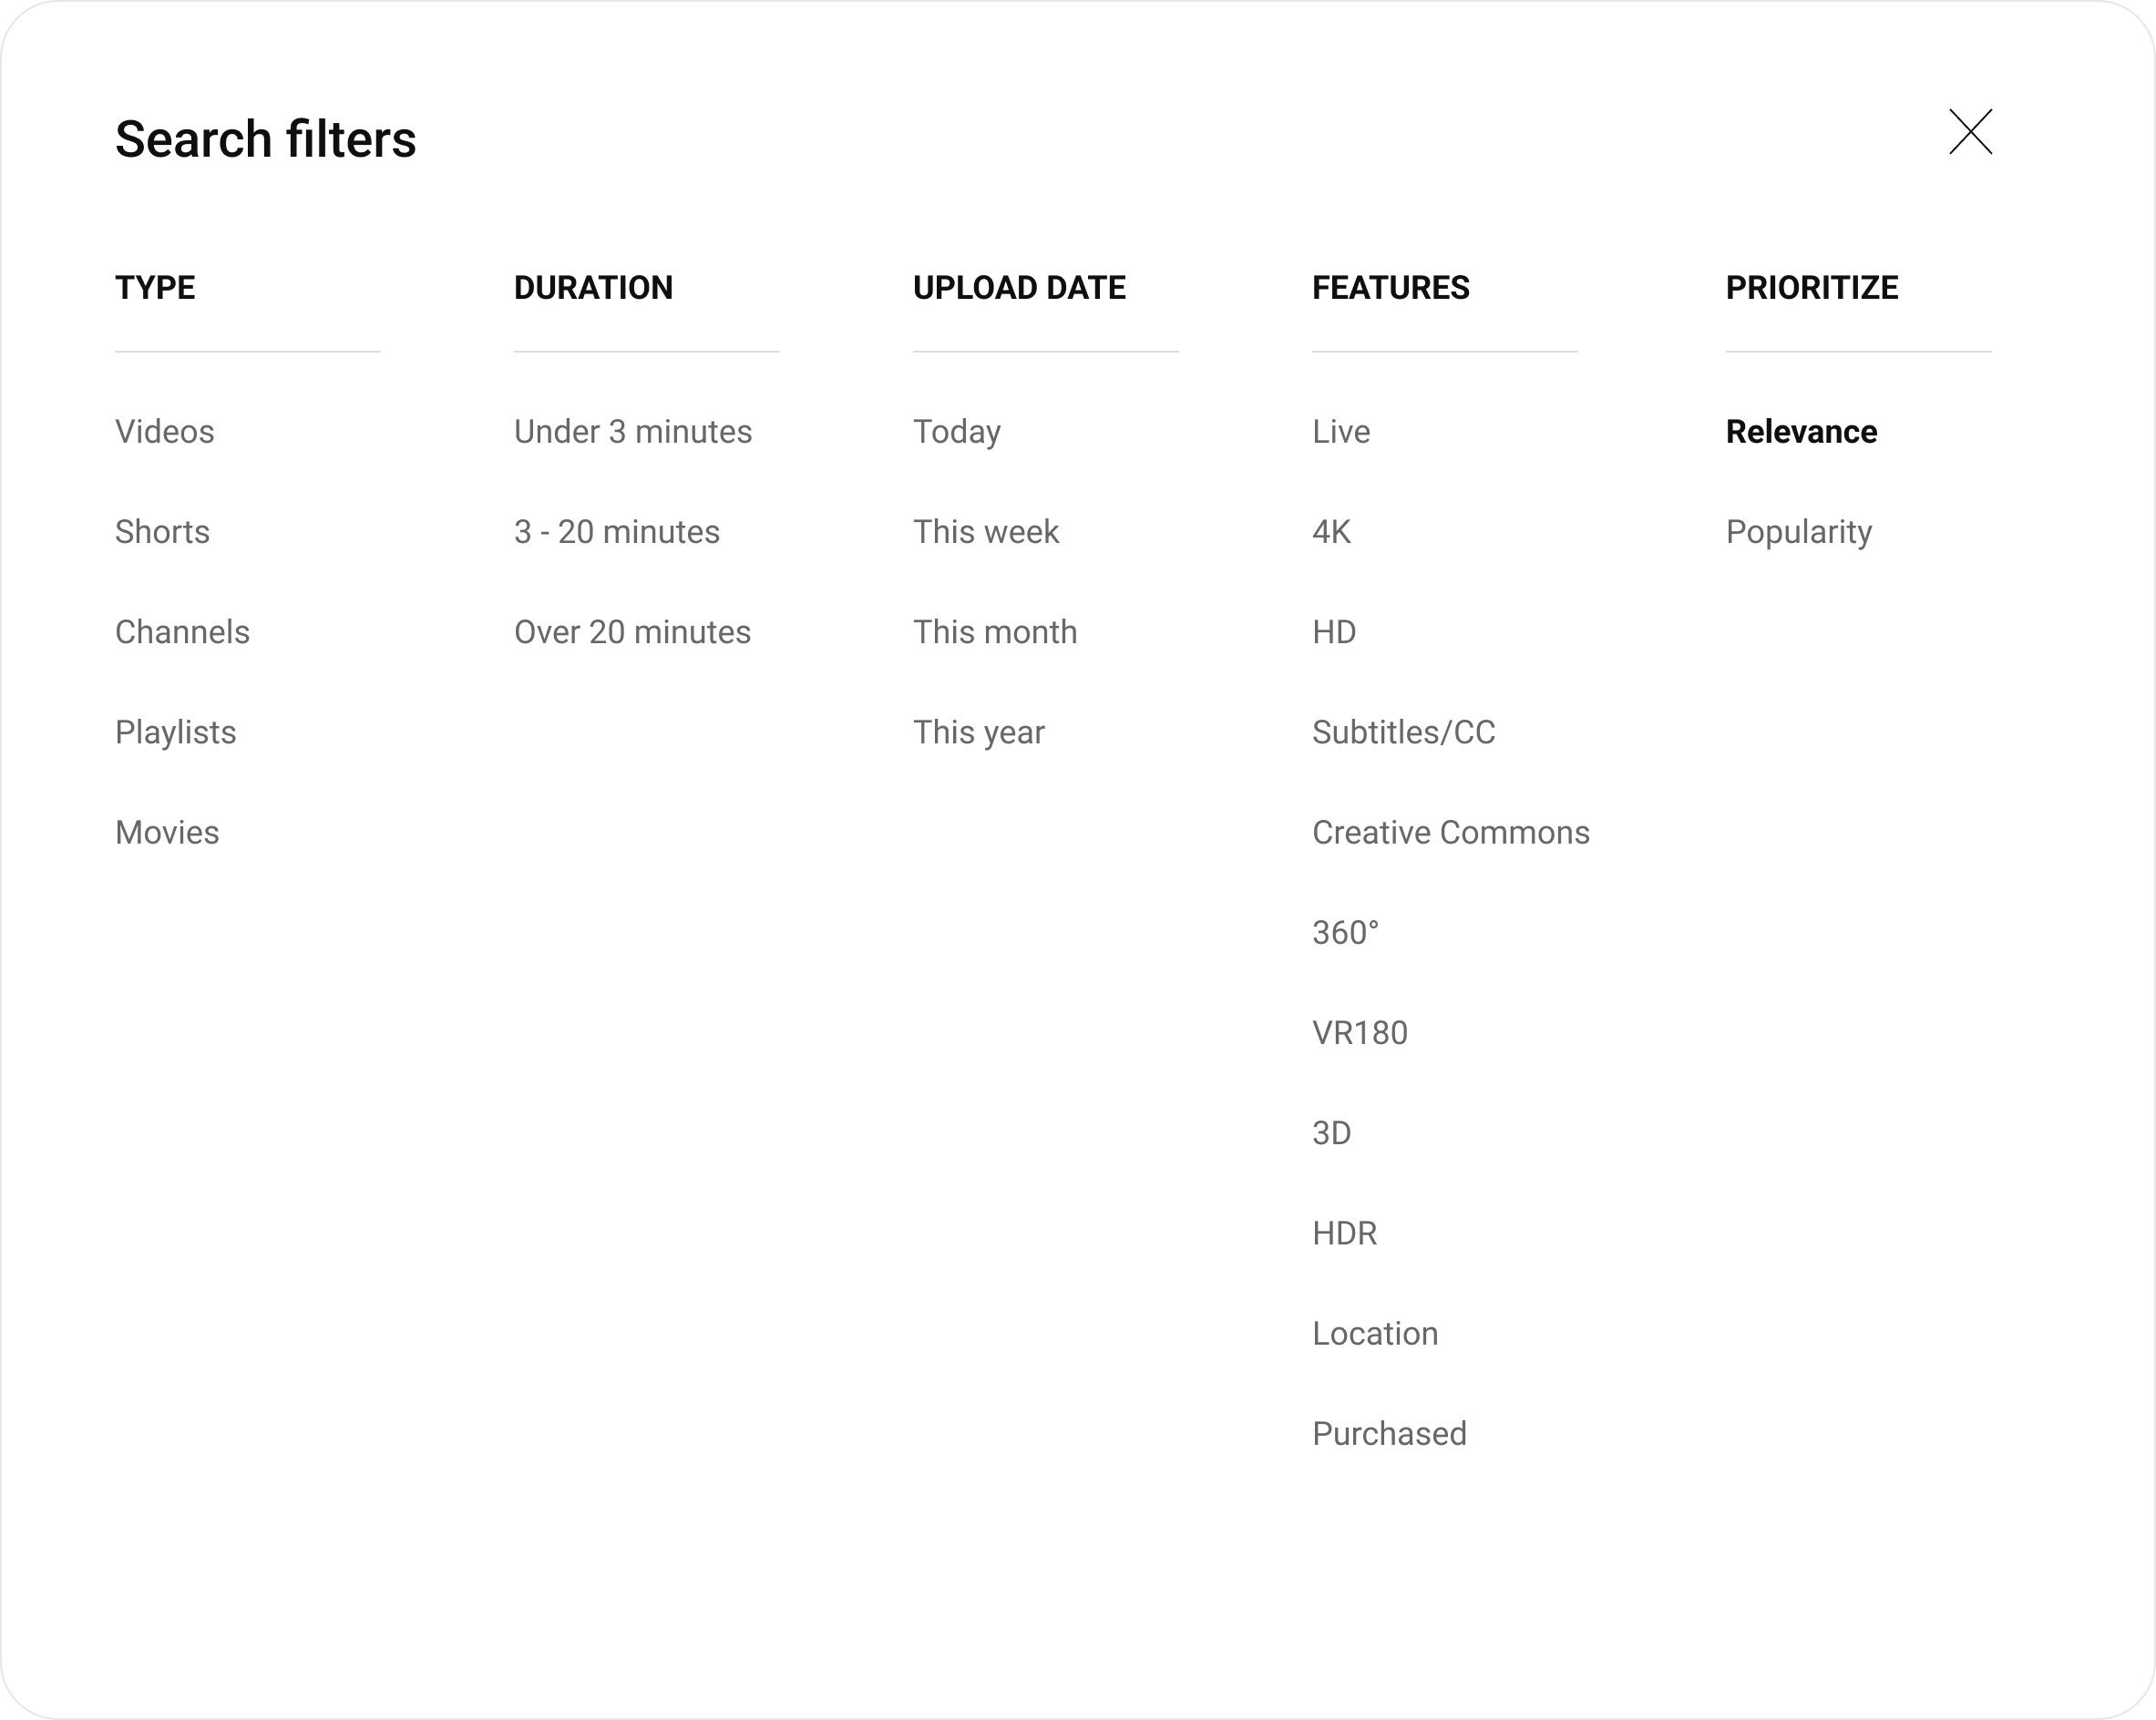This screenshot has width=2156, height=1720.
Task: Select the 4K feature filter
Action: pos(1331,532)
